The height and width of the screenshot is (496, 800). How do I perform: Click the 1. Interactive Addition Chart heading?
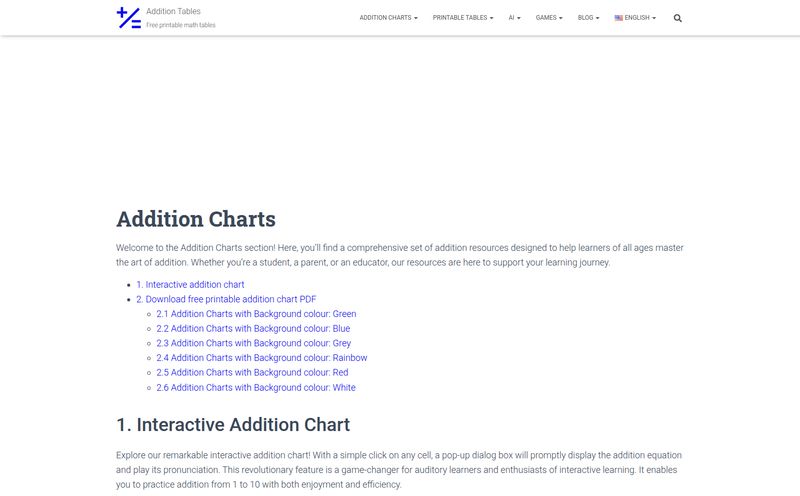[233, 425]
